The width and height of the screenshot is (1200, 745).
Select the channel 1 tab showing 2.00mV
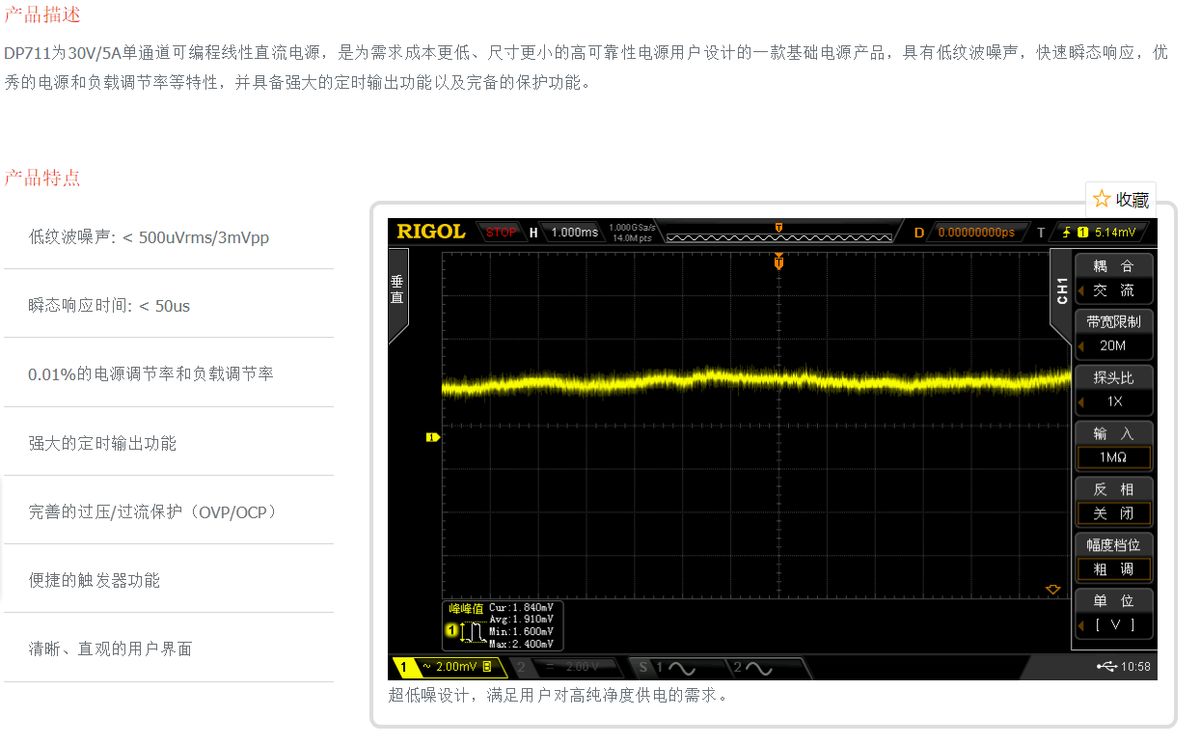point(447,667)
